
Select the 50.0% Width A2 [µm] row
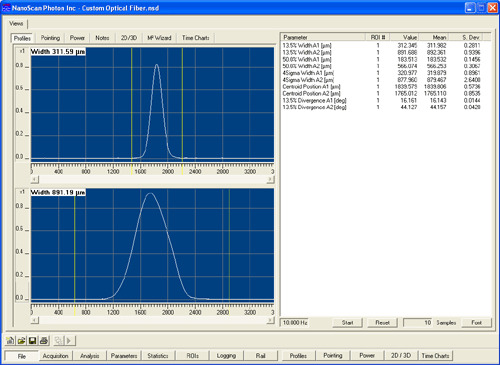point(382,66)
